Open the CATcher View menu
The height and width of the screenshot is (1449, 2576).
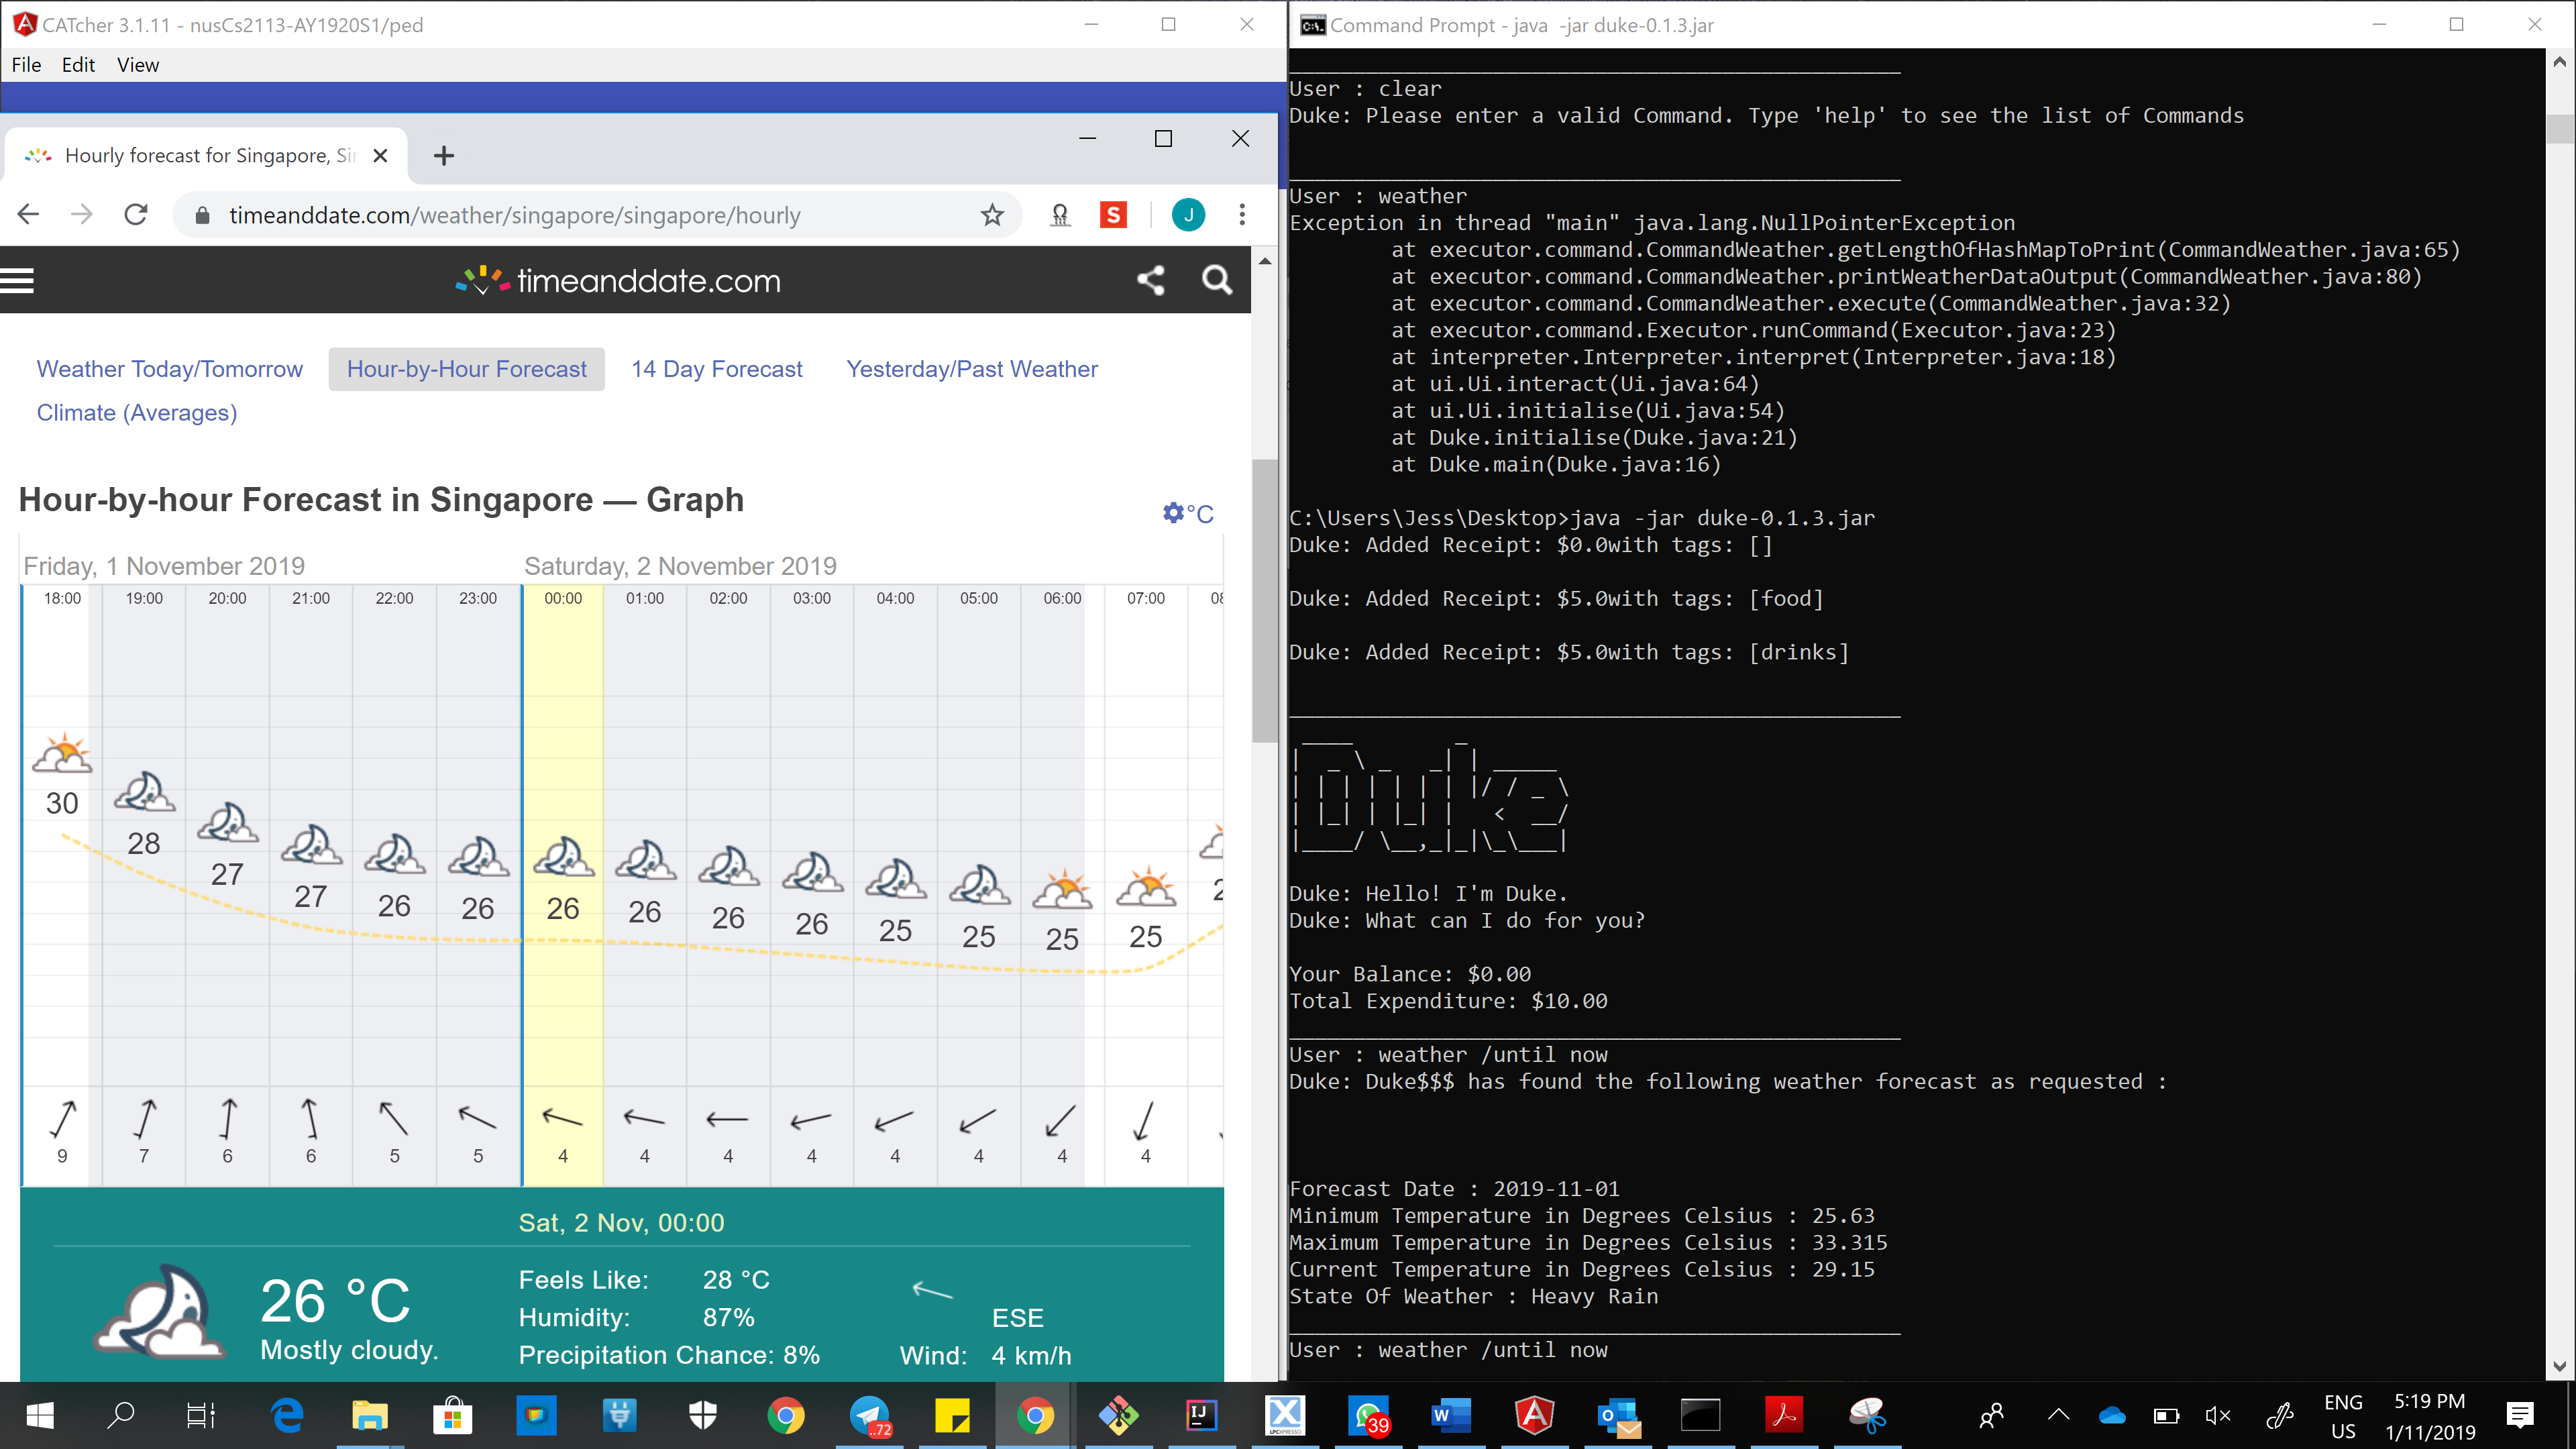(x=137, y=65)
